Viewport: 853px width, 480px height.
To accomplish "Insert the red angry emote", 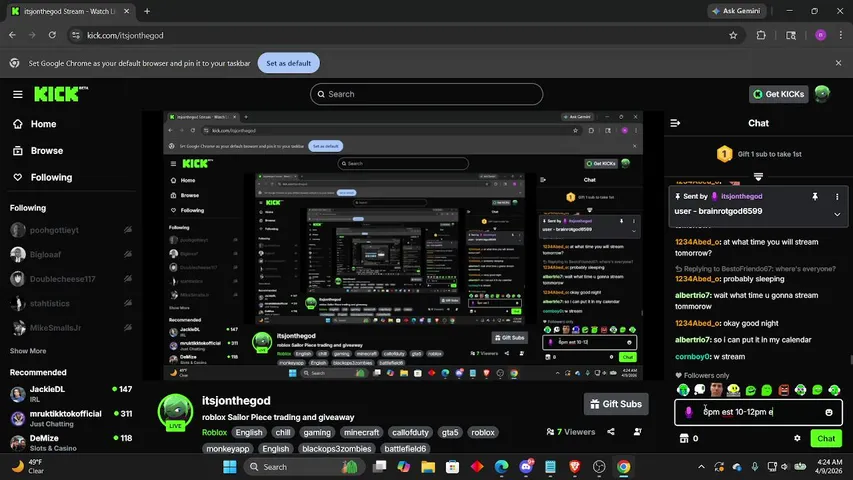I will click(783, 390).
